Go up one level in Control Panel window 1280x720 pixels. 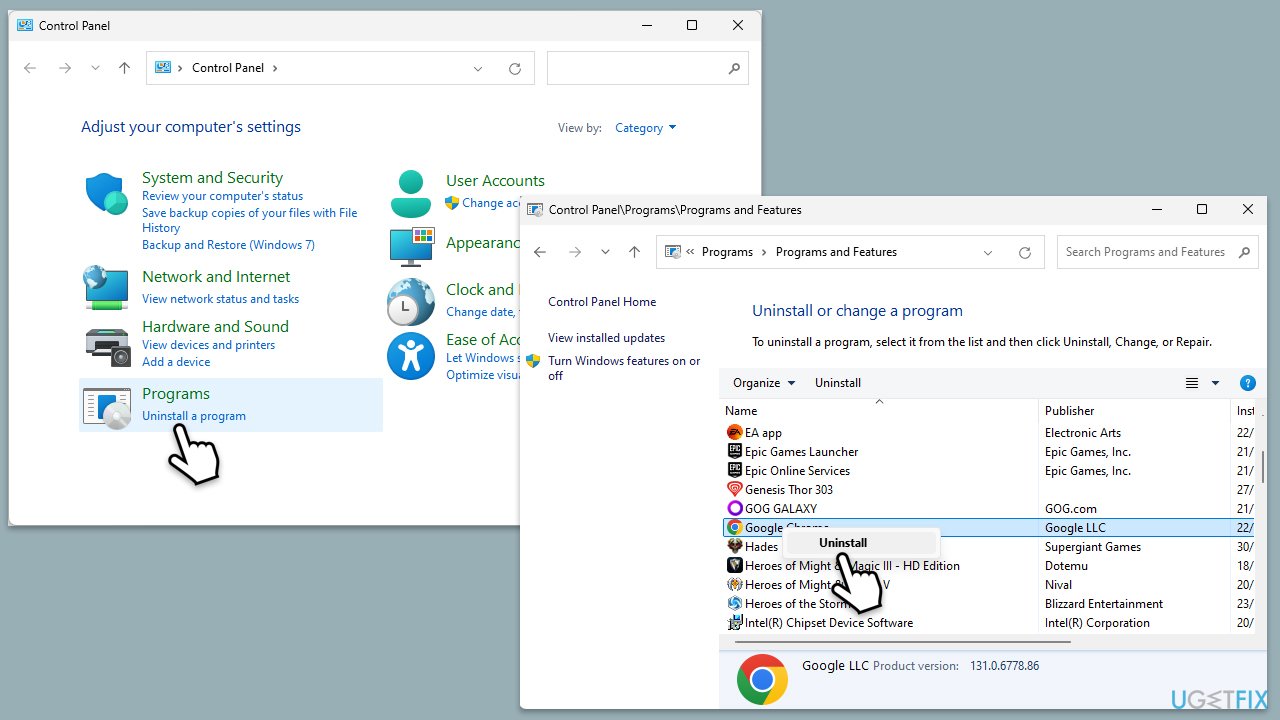click(124, 68)
